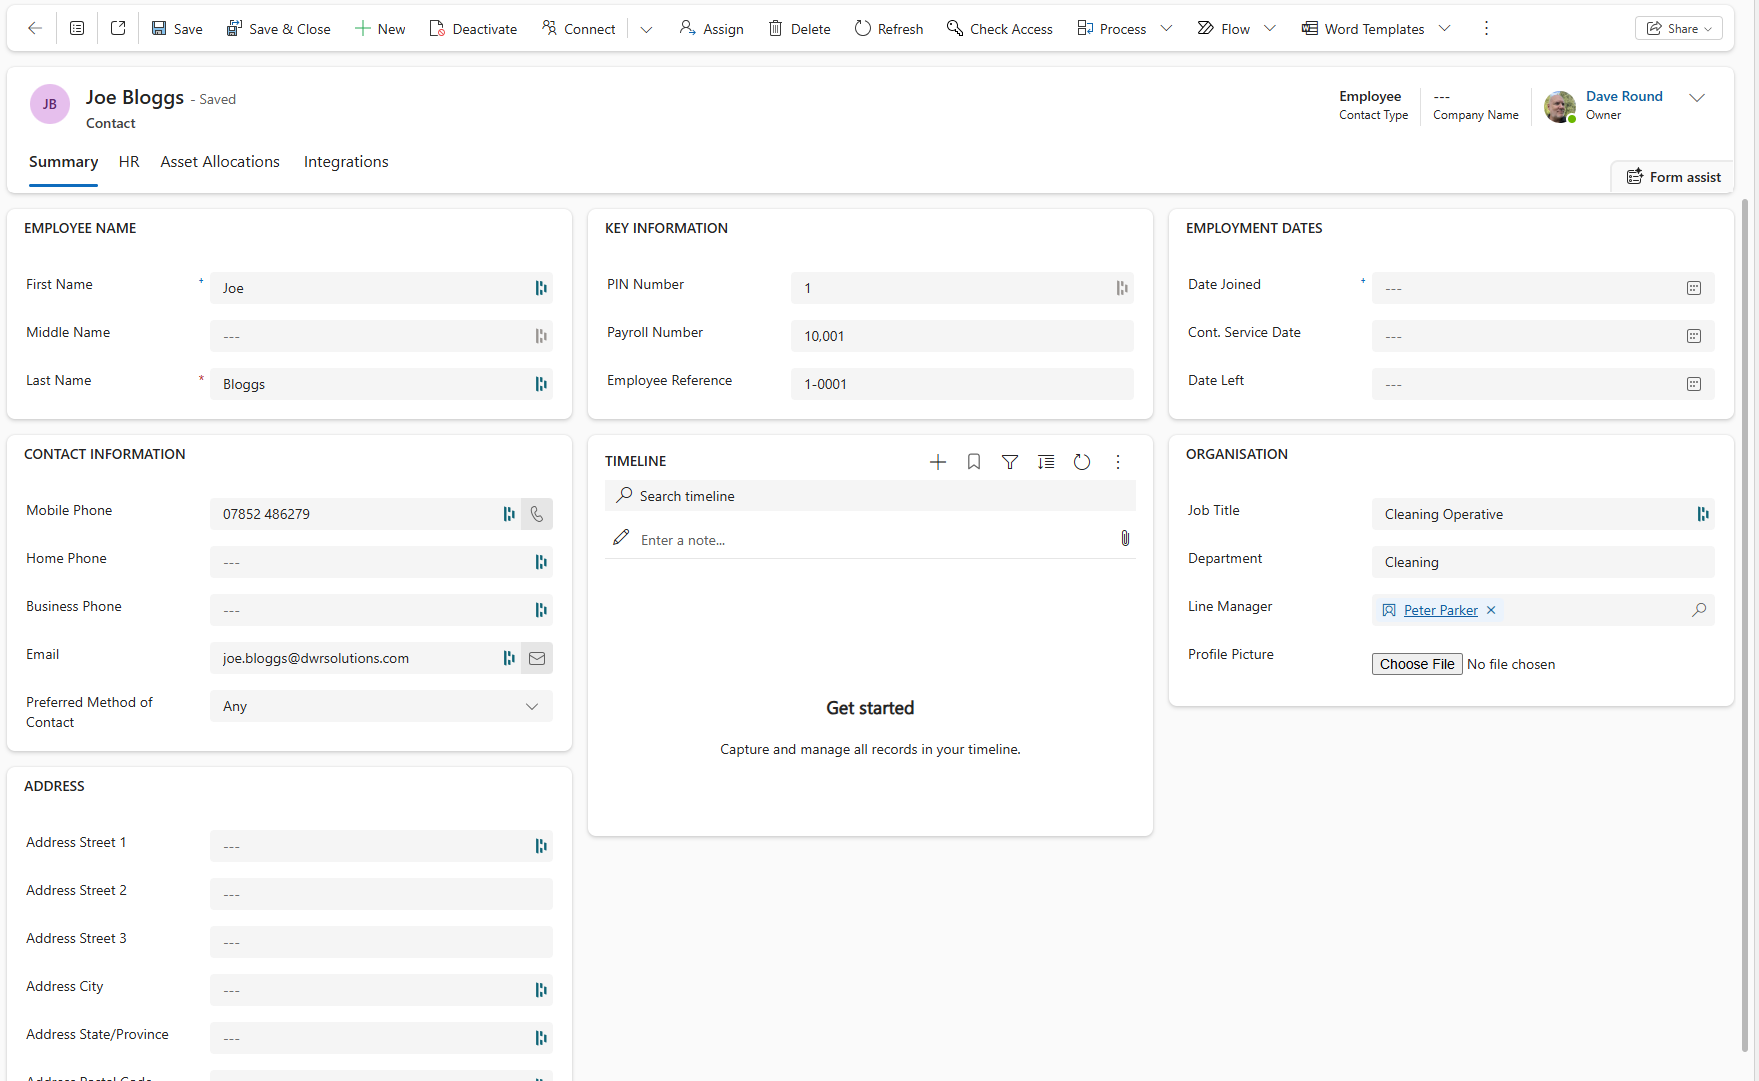Delete the contact record
The image size is (1759, 1081).
coord(799,28)
